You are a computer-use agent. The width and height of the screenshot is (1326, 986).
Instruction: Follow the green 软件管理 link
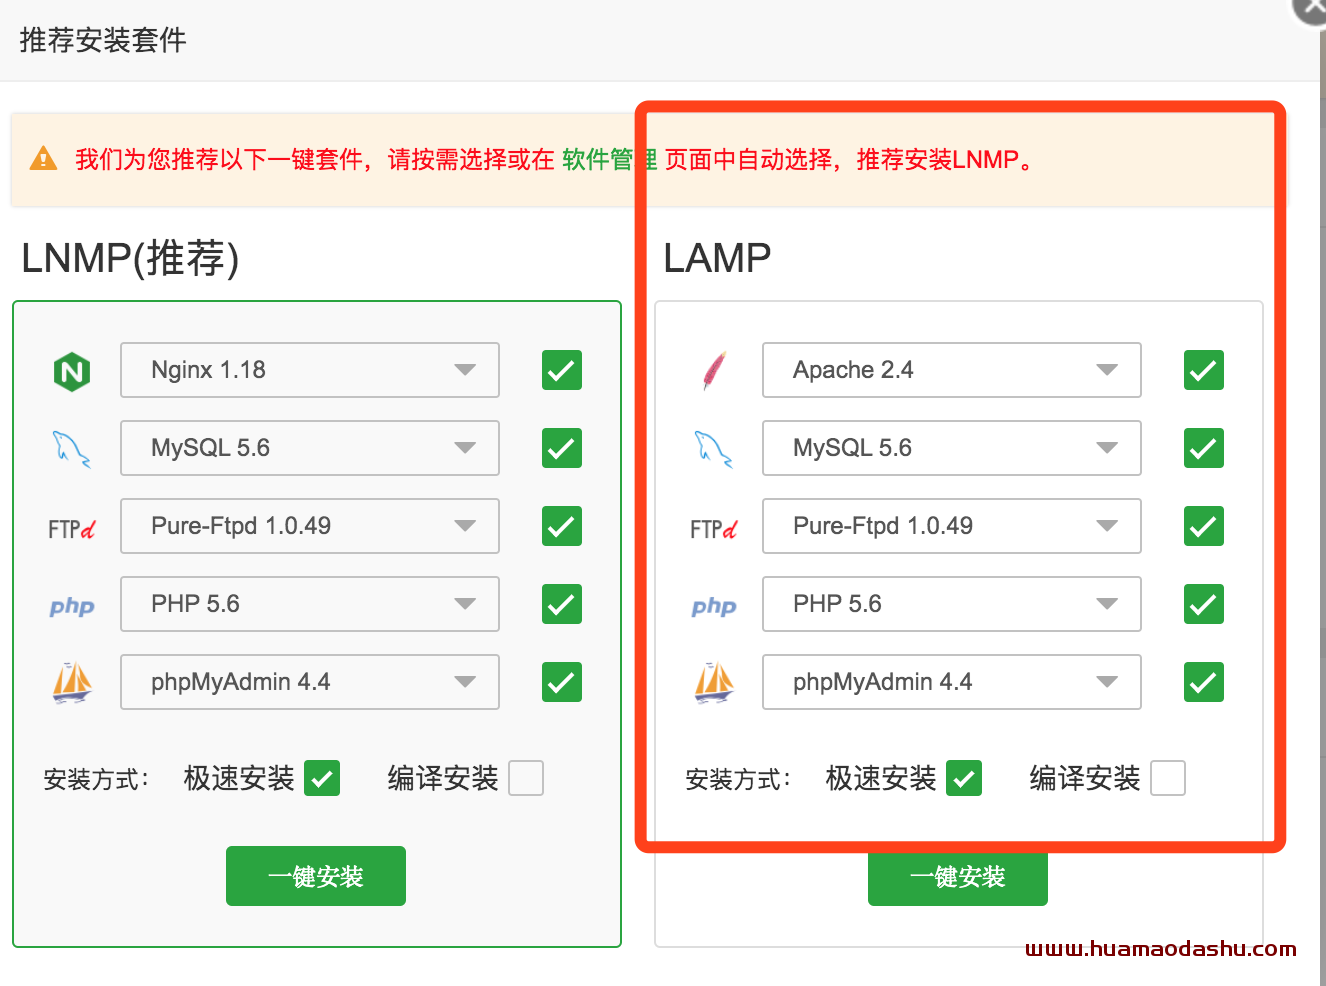(609, 159)
